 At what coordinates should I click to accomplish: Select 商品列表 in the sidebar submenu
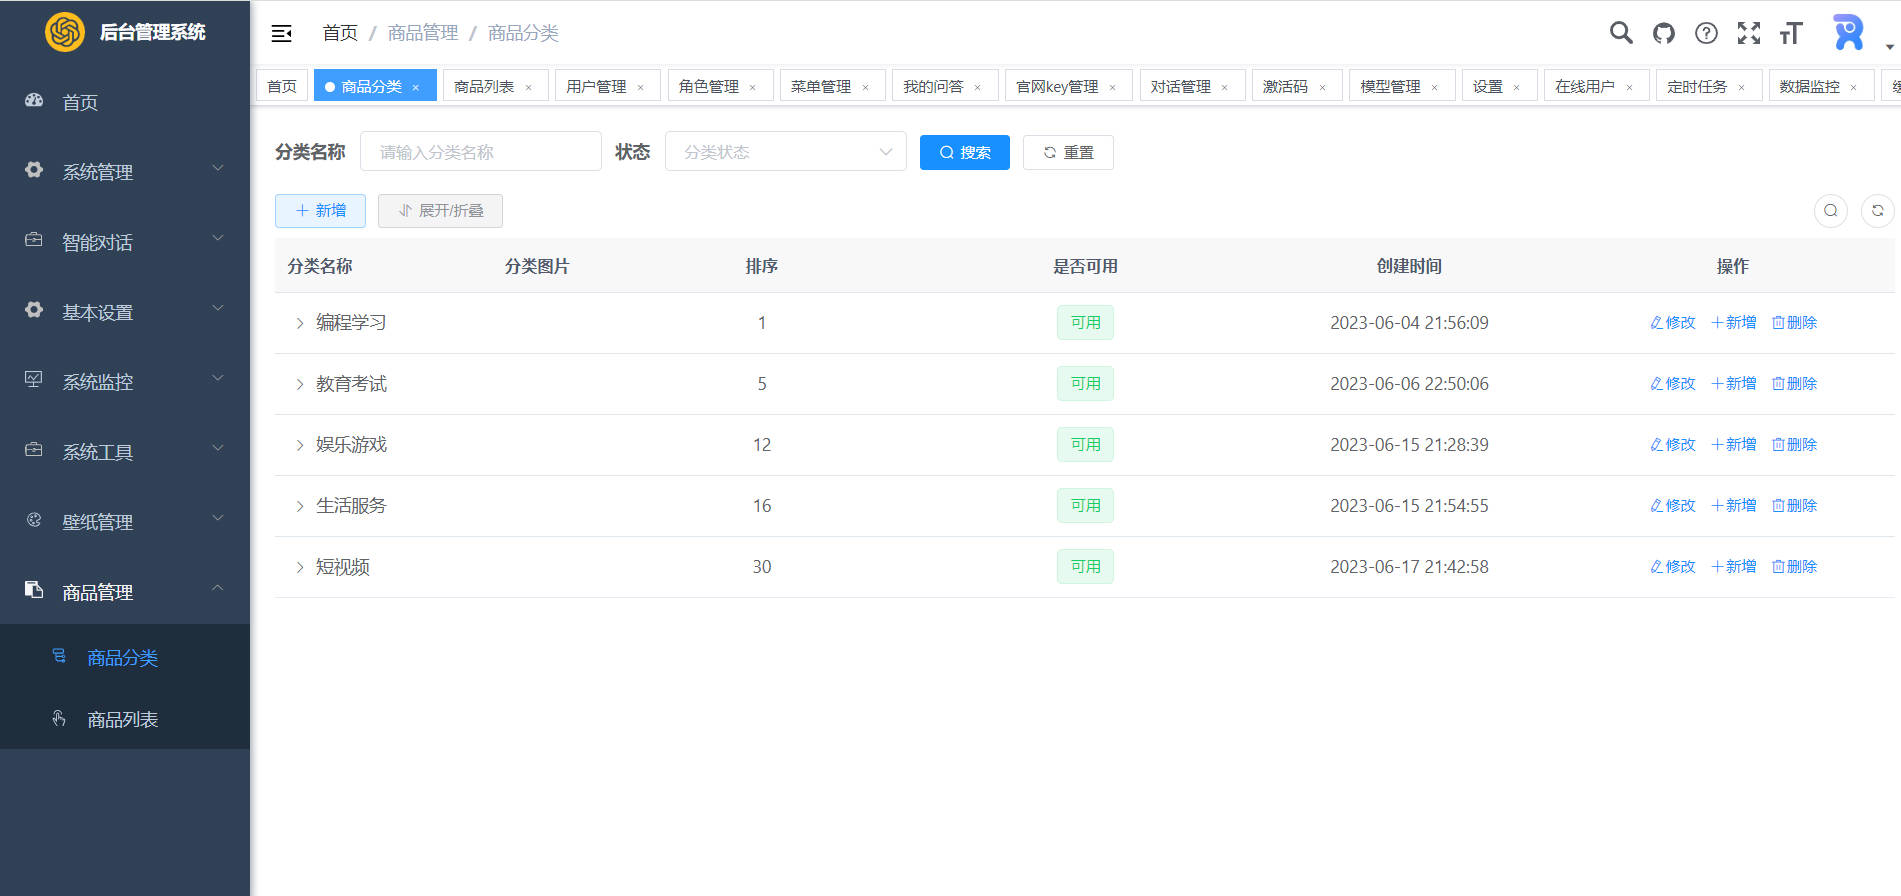125,719
